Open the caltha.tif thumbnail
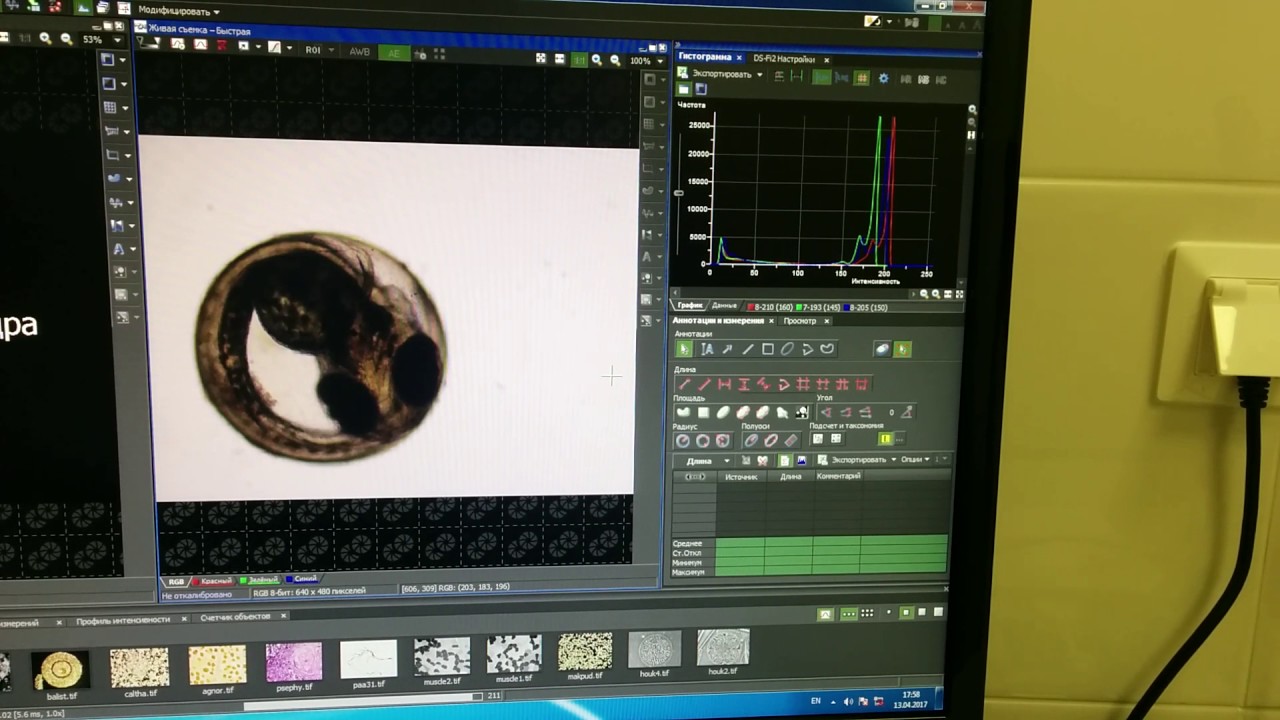Screen dimensions: 1280x720 point(139,667)
